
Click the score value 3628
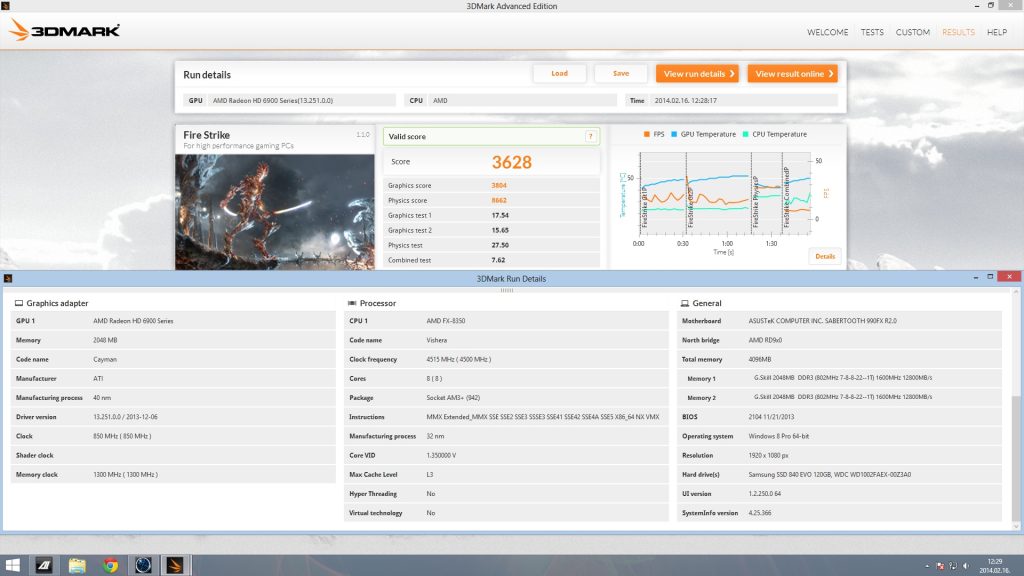pyautogui.click(x=511, y=162)
